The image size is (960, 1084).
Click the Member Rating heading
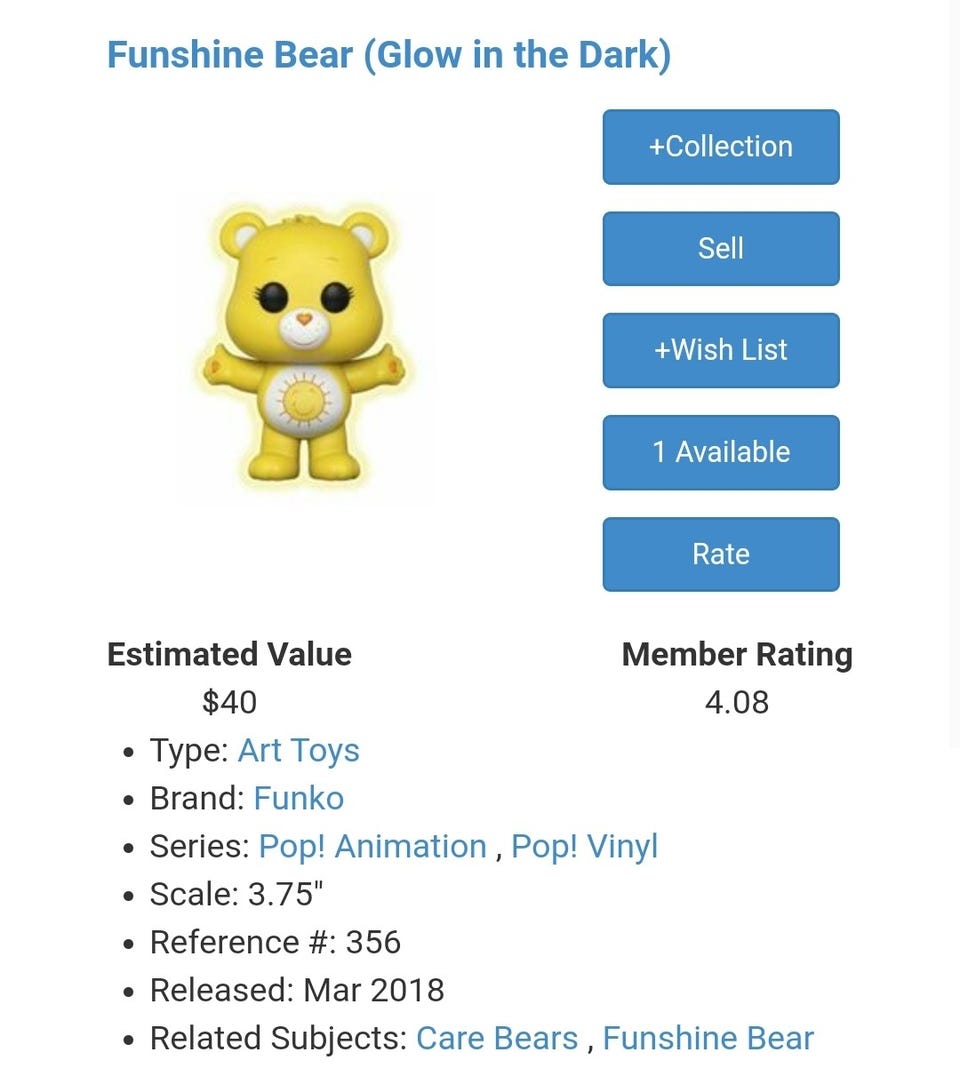click(737, 655)
